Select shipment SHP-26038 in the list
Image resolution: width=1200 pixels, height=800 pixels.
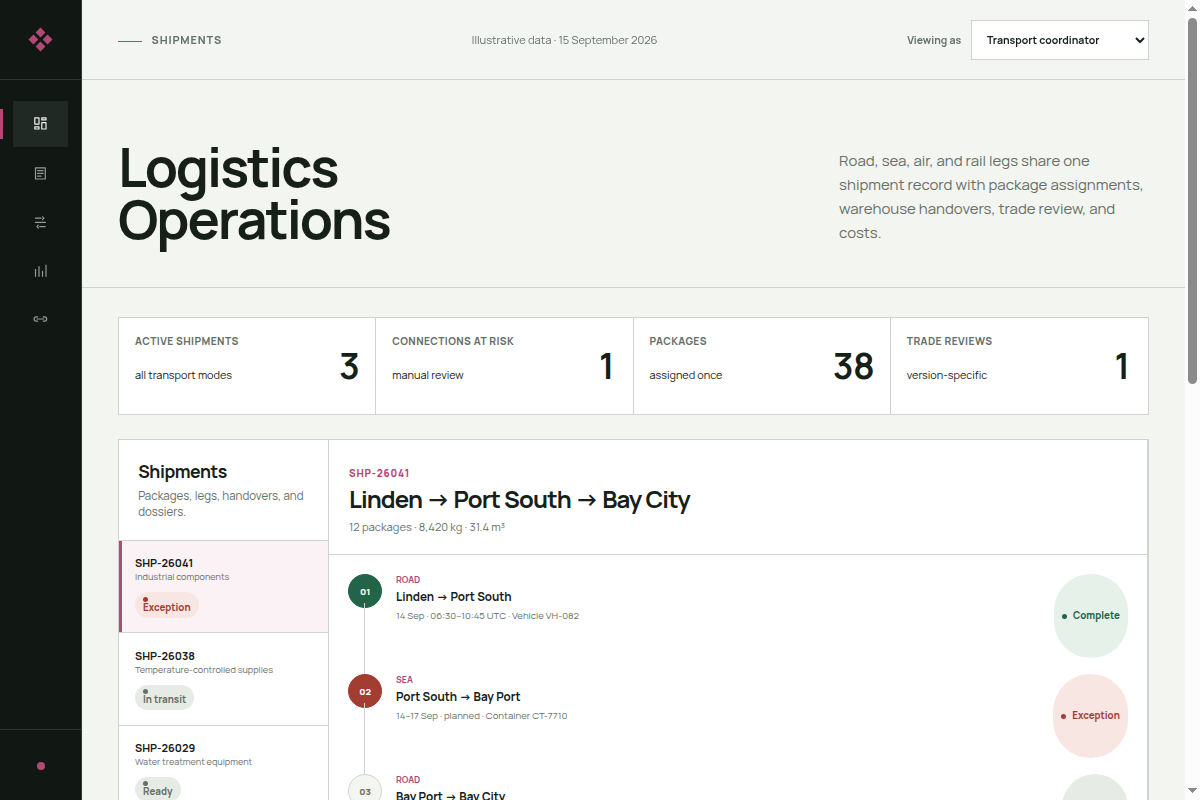tap(223, 679)
